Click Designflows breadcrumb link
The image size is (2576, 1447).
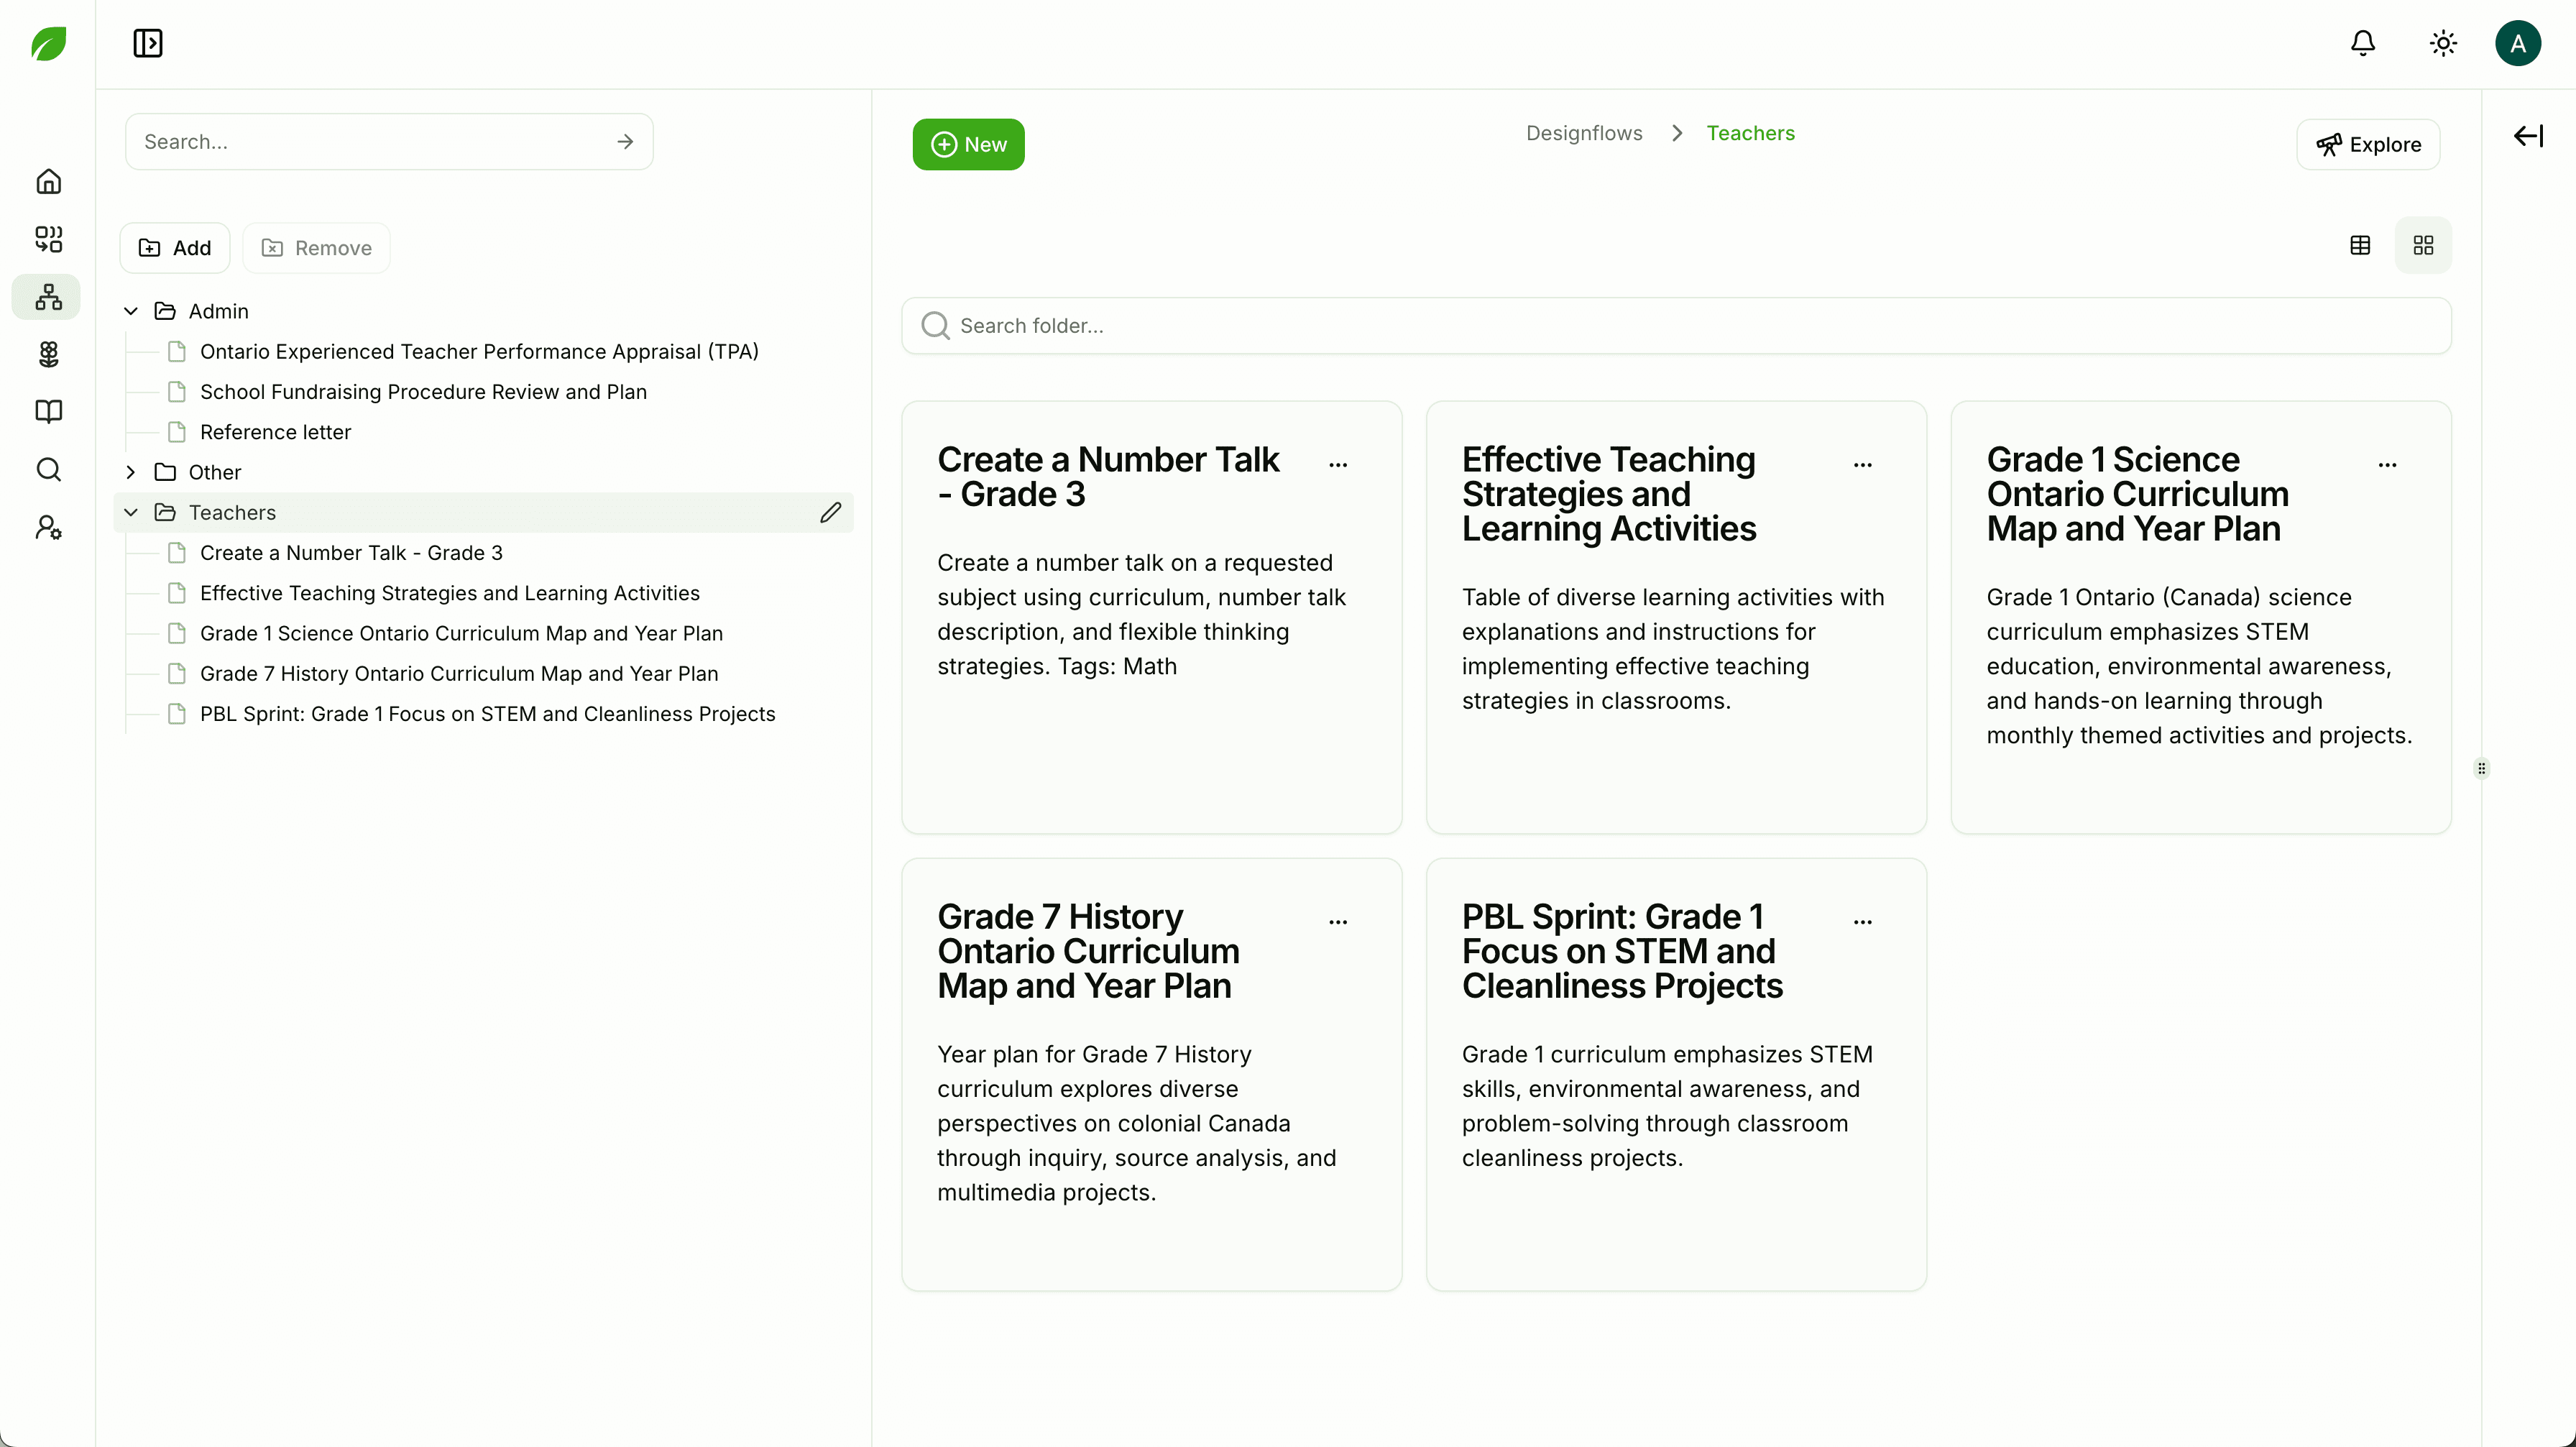[x=1584, y=133]
